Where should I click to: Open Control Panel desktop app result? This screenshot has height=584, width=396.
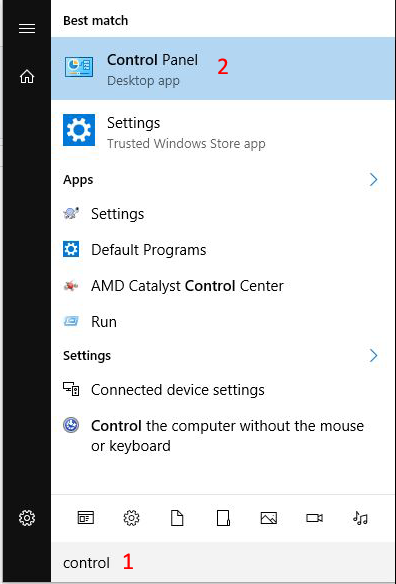pyautogui.click(x=223, y=69)
